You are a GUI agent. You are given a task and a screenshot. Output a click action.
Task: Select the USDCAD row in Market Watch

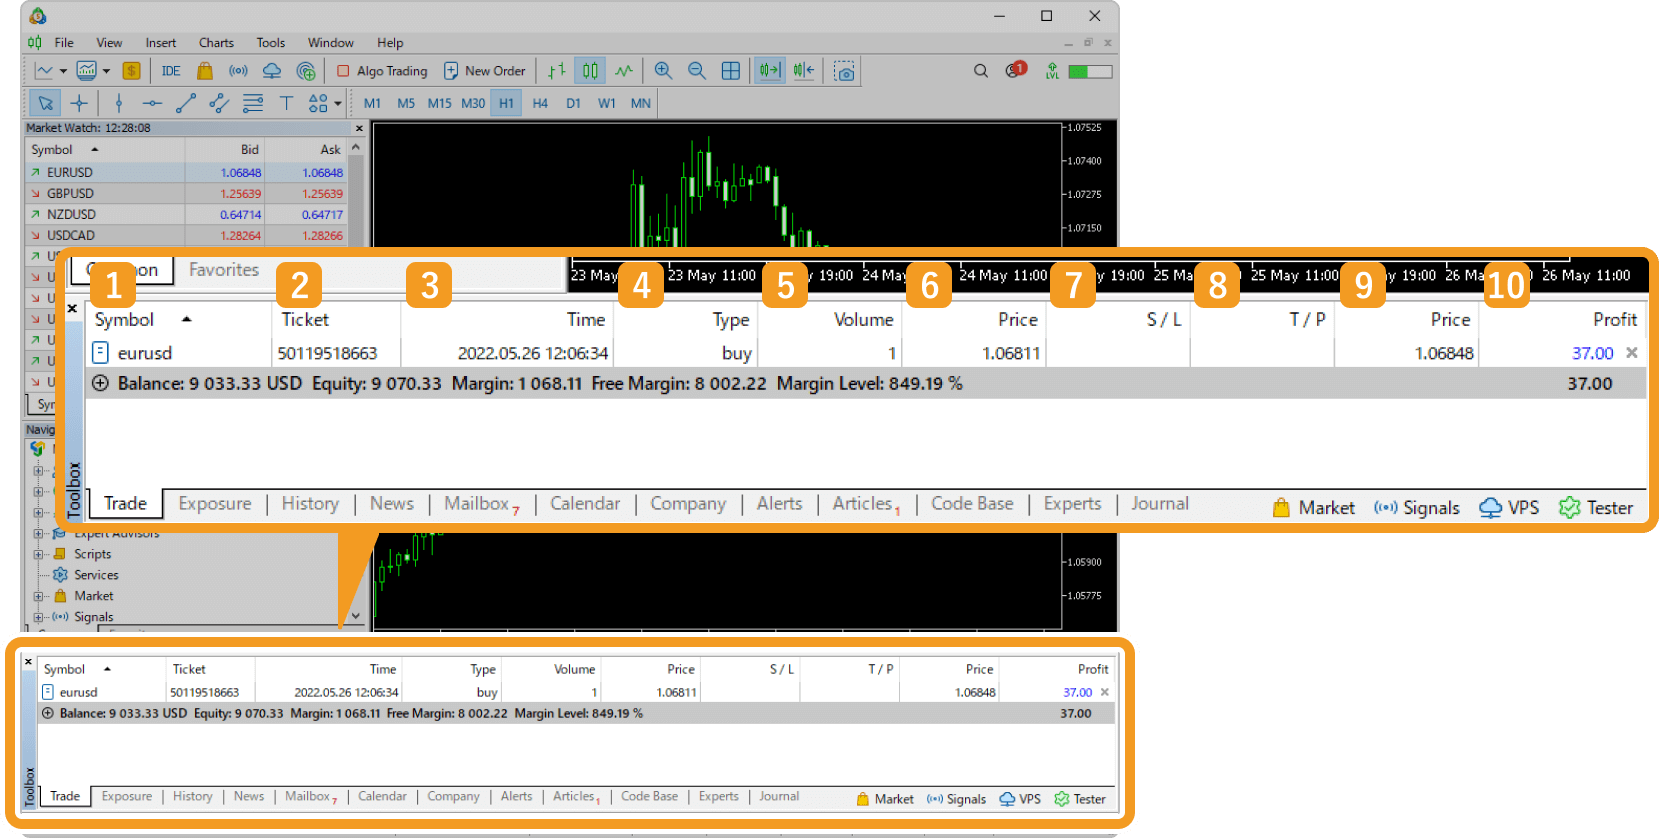pos(186,235)
